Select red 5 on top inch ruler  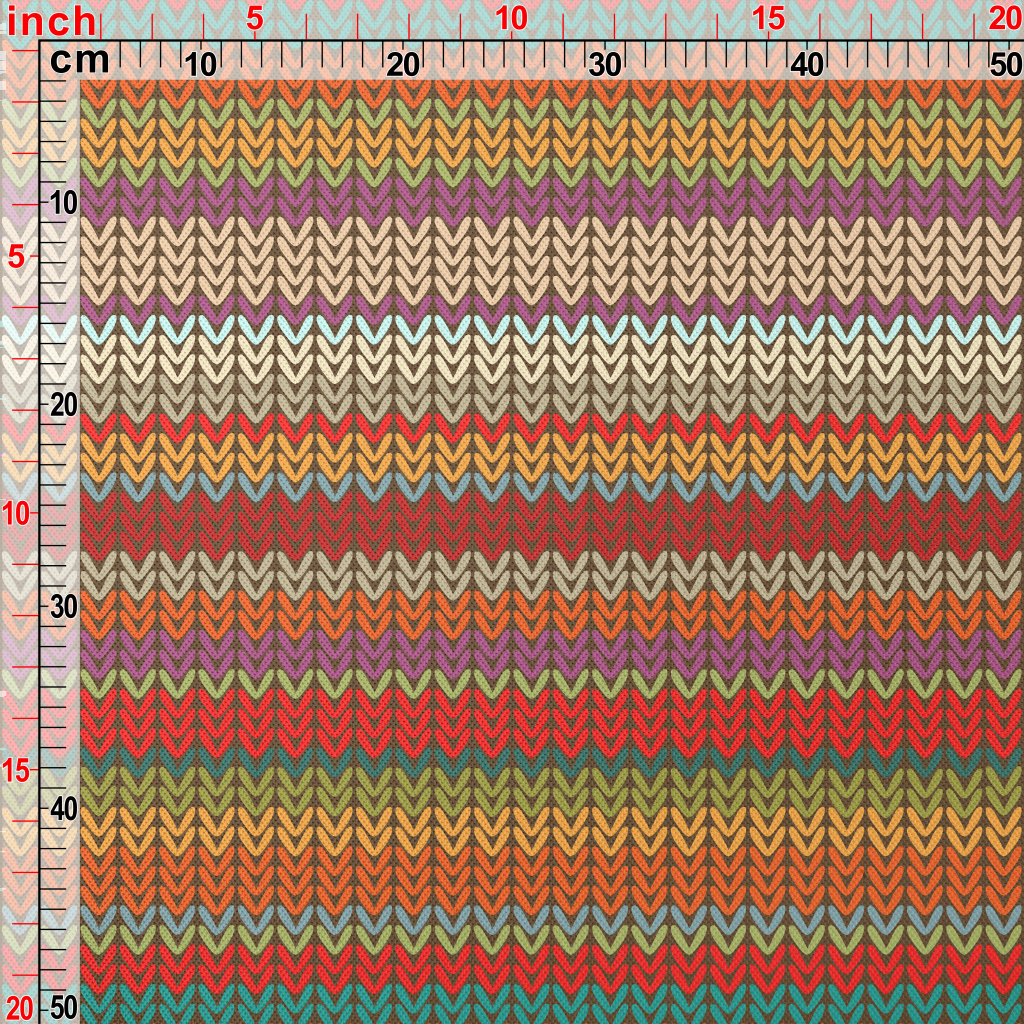(255, 20)
